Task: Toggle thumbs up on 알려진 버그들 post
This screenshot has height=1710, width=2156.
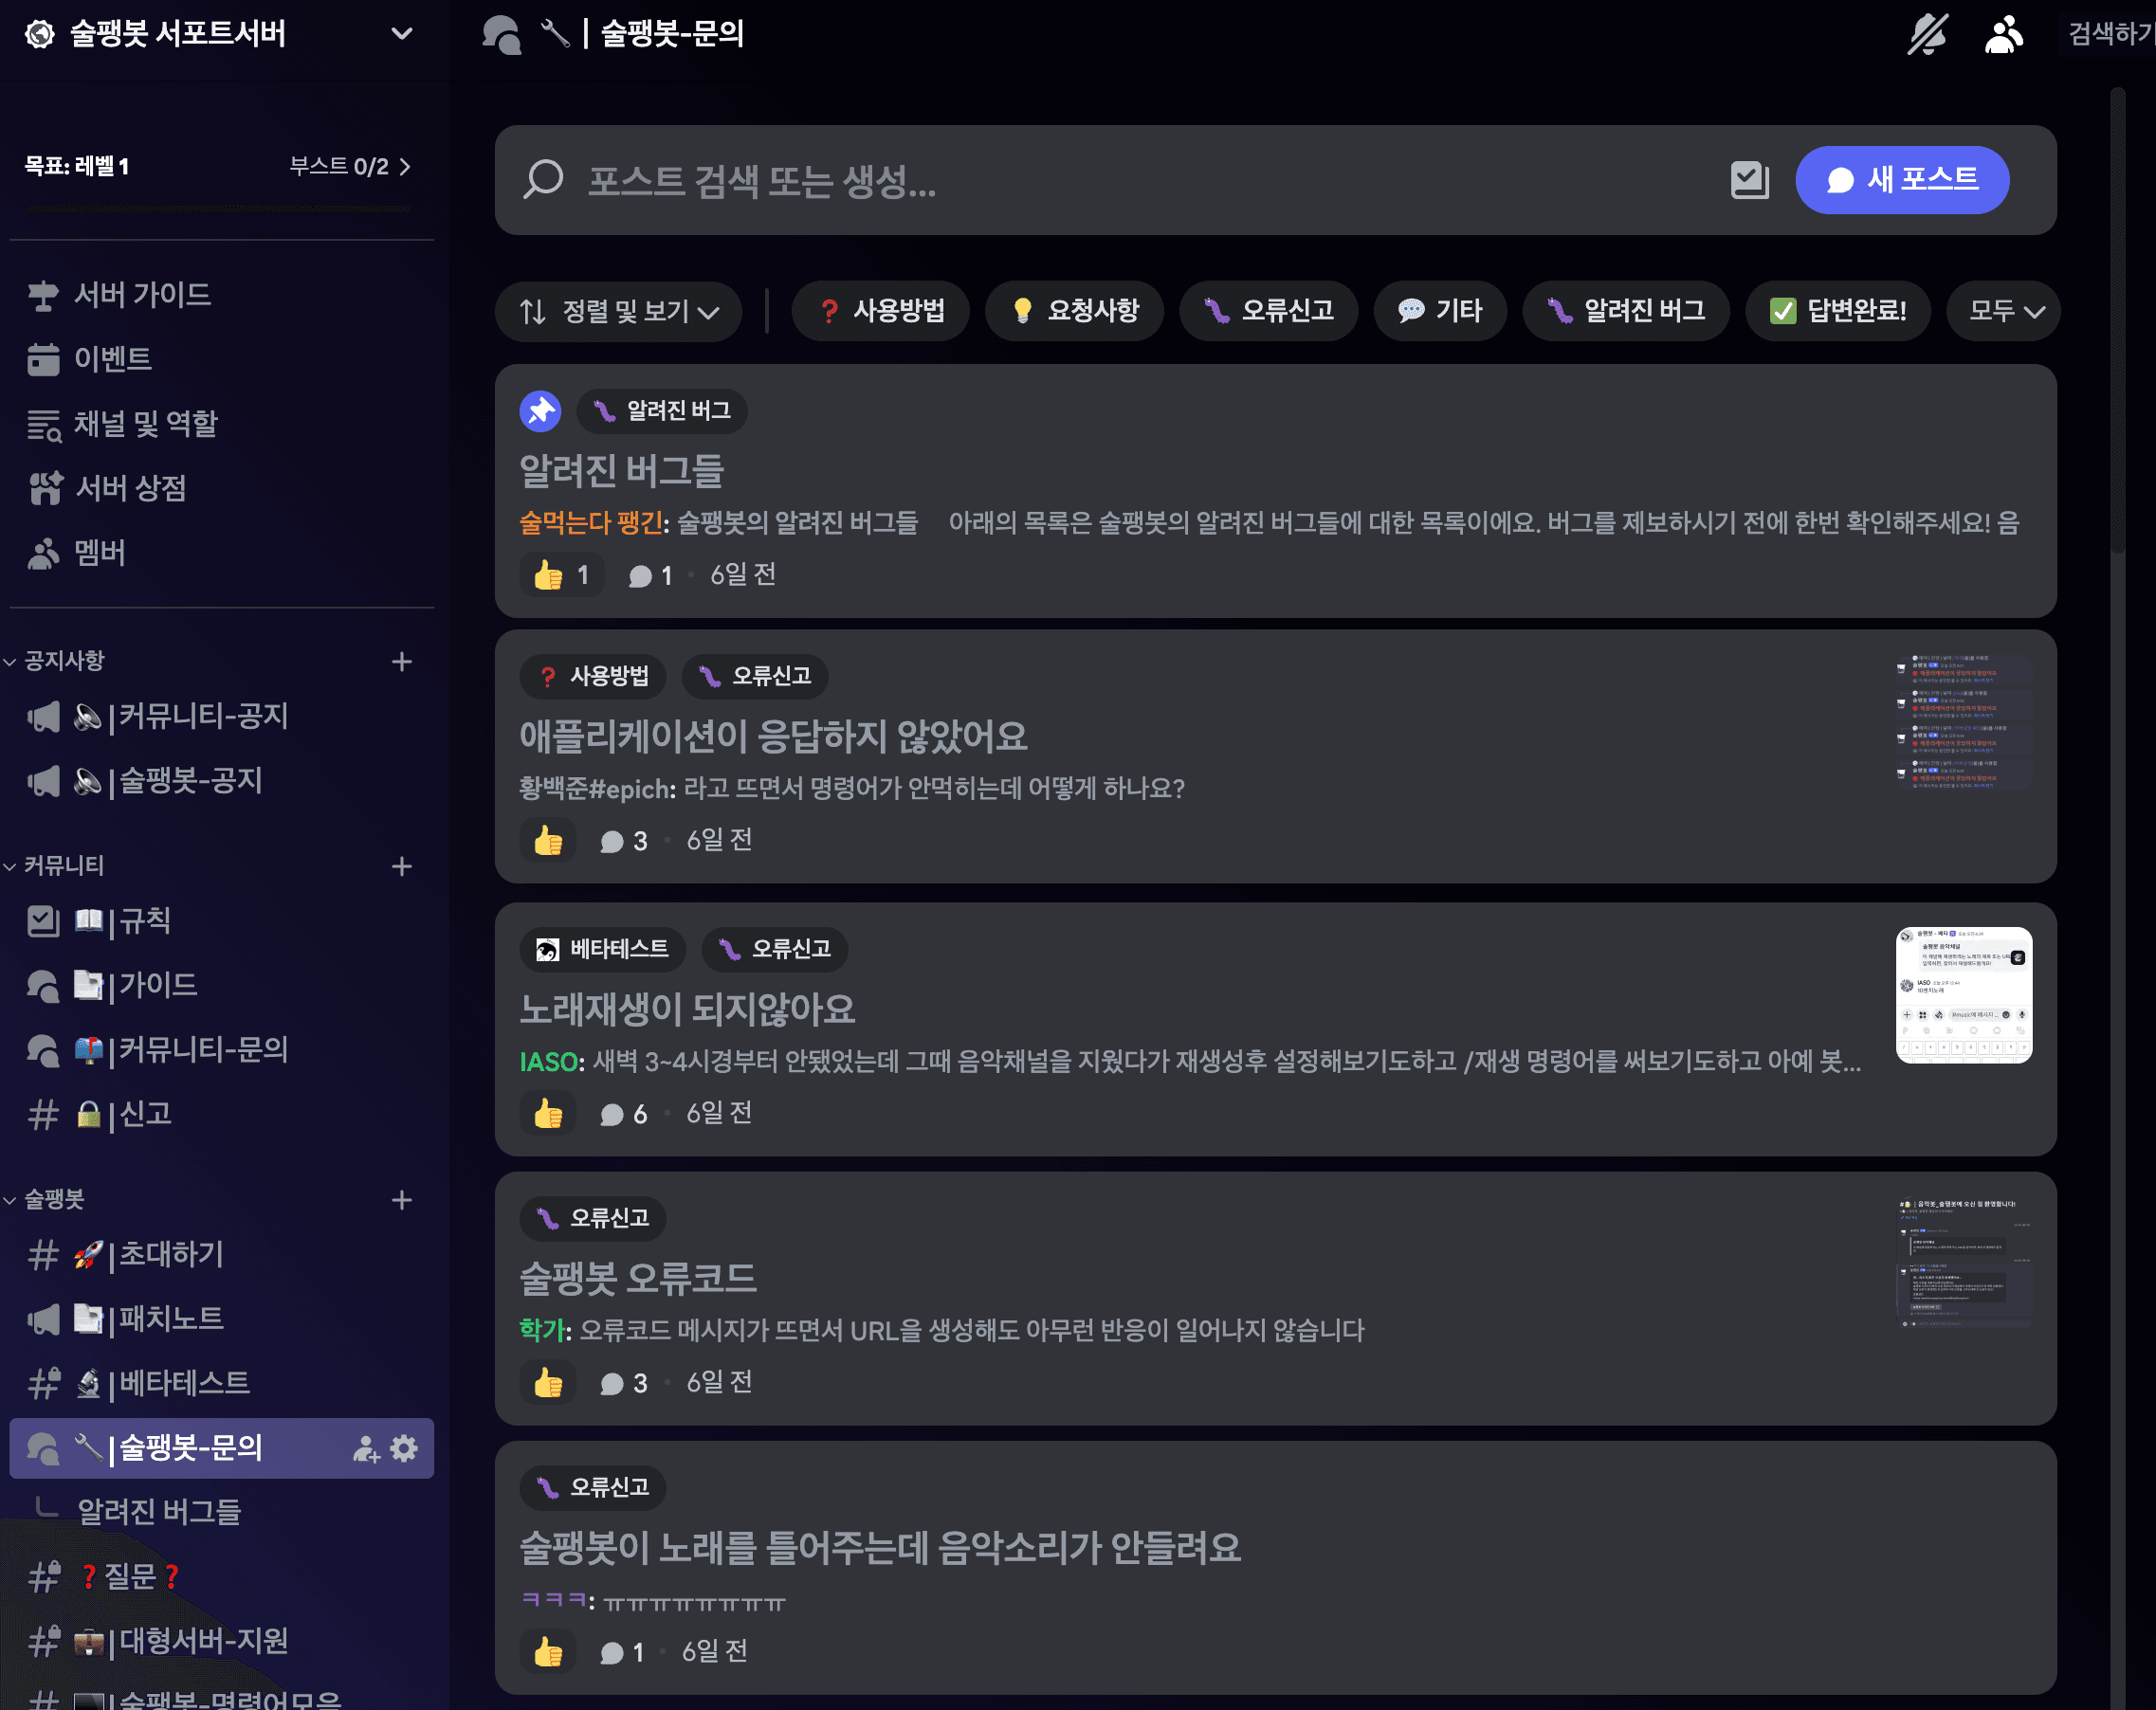Action: (562, 575)
